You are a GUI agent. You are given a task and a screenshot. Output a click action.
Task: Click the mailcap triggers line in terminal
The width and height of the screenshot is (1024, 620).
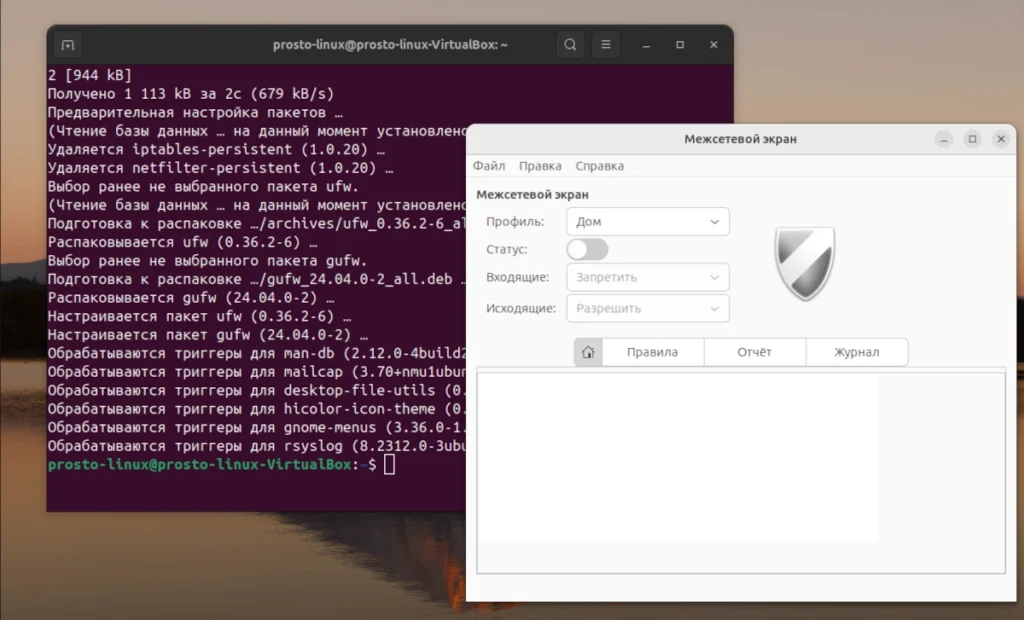pos(257,372)
